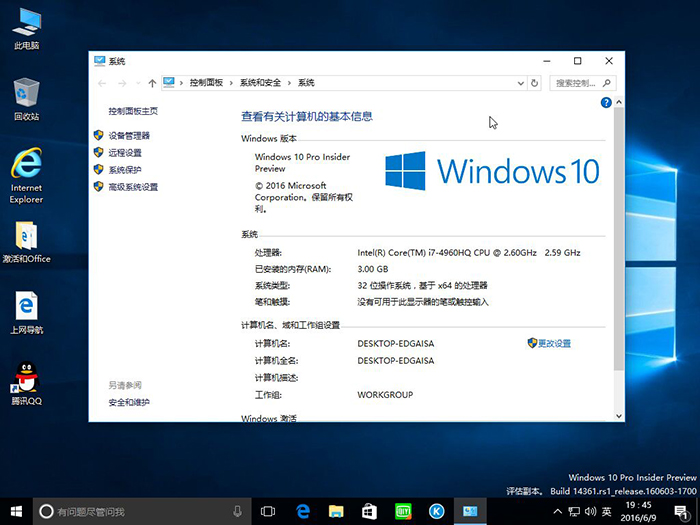700x525 pixels.
Task: Open the blue help question mark icon
Action: (606, 103)
